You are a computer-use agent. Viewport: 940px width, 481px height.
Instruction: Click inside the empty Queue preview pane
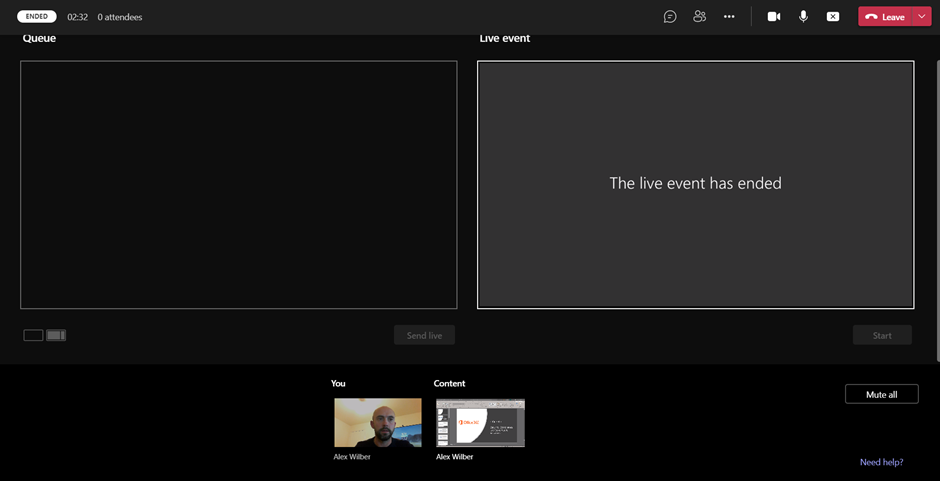coord(238,185)
